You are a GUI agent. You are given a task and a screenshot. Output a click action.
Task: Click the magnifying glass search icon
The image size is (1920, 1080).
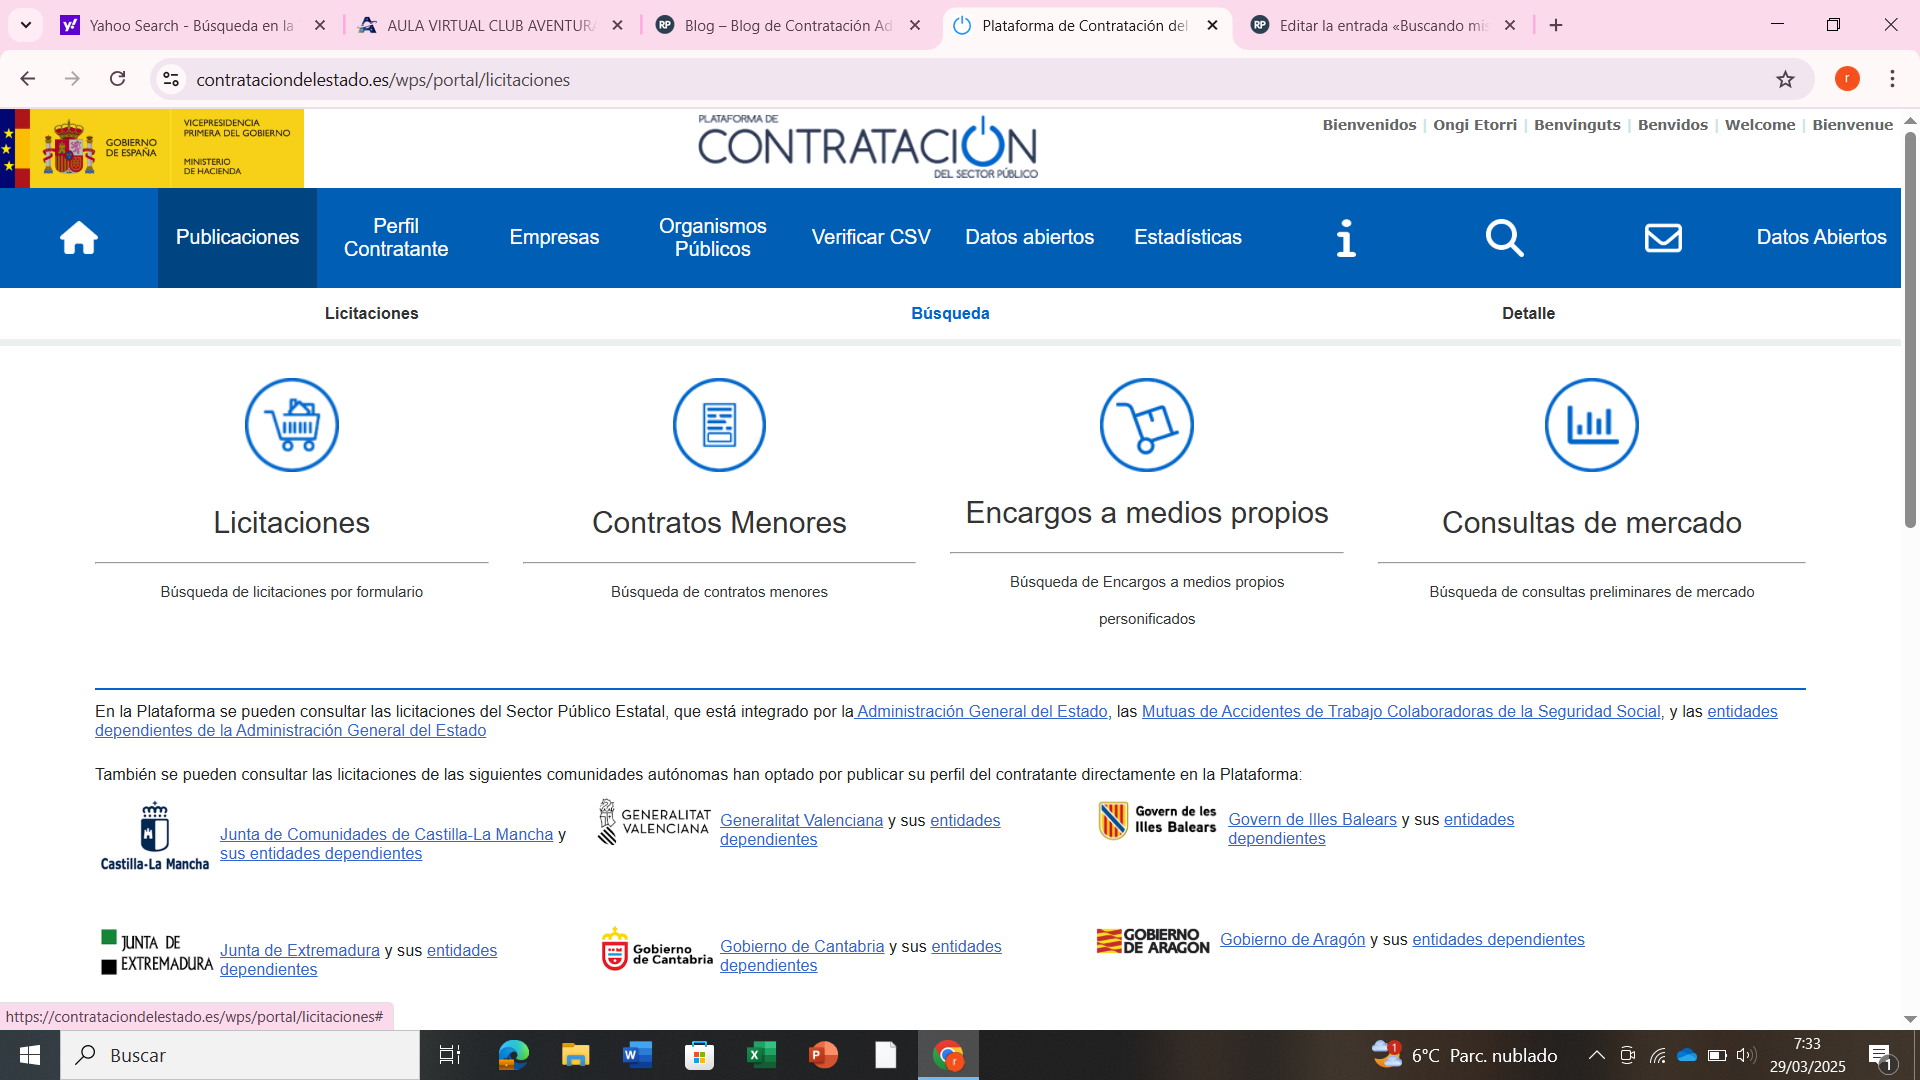tap(1504, 238)
